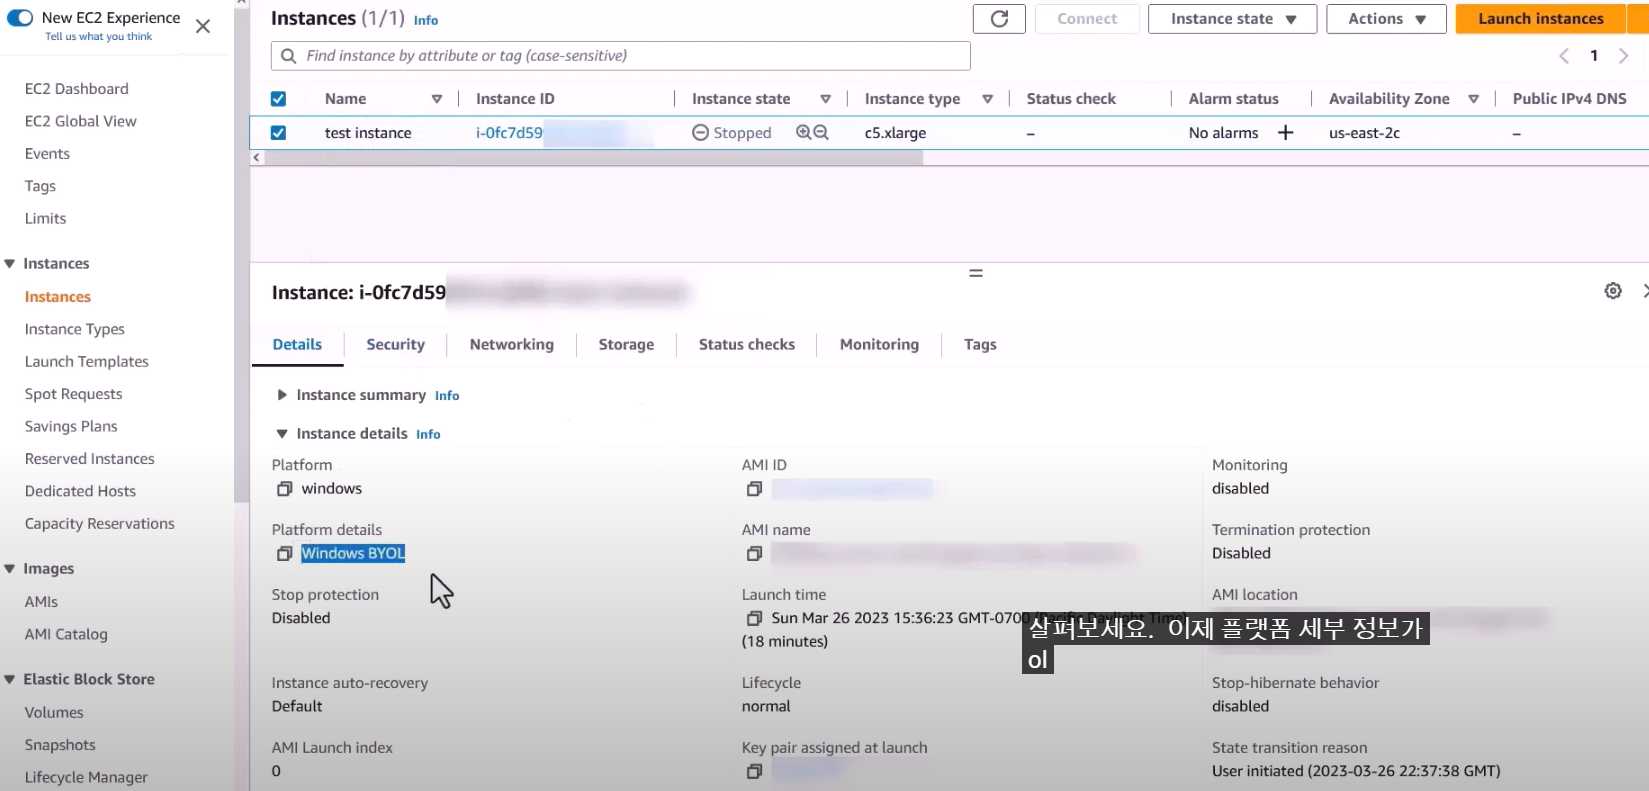Switch to the Monitoring tab

tap(879, 344)
